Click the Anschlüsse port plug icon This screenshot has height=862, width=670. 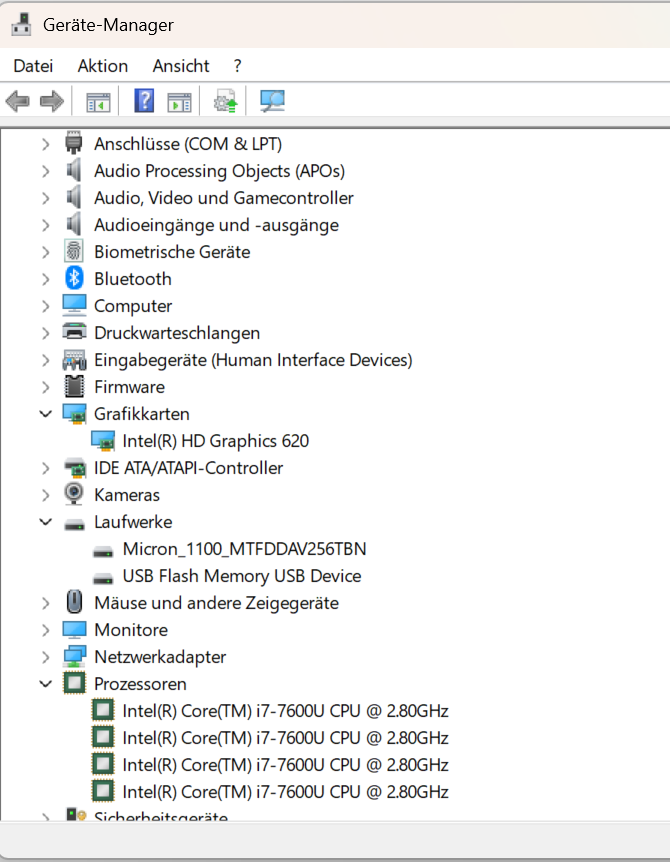[x=74, y=142]
